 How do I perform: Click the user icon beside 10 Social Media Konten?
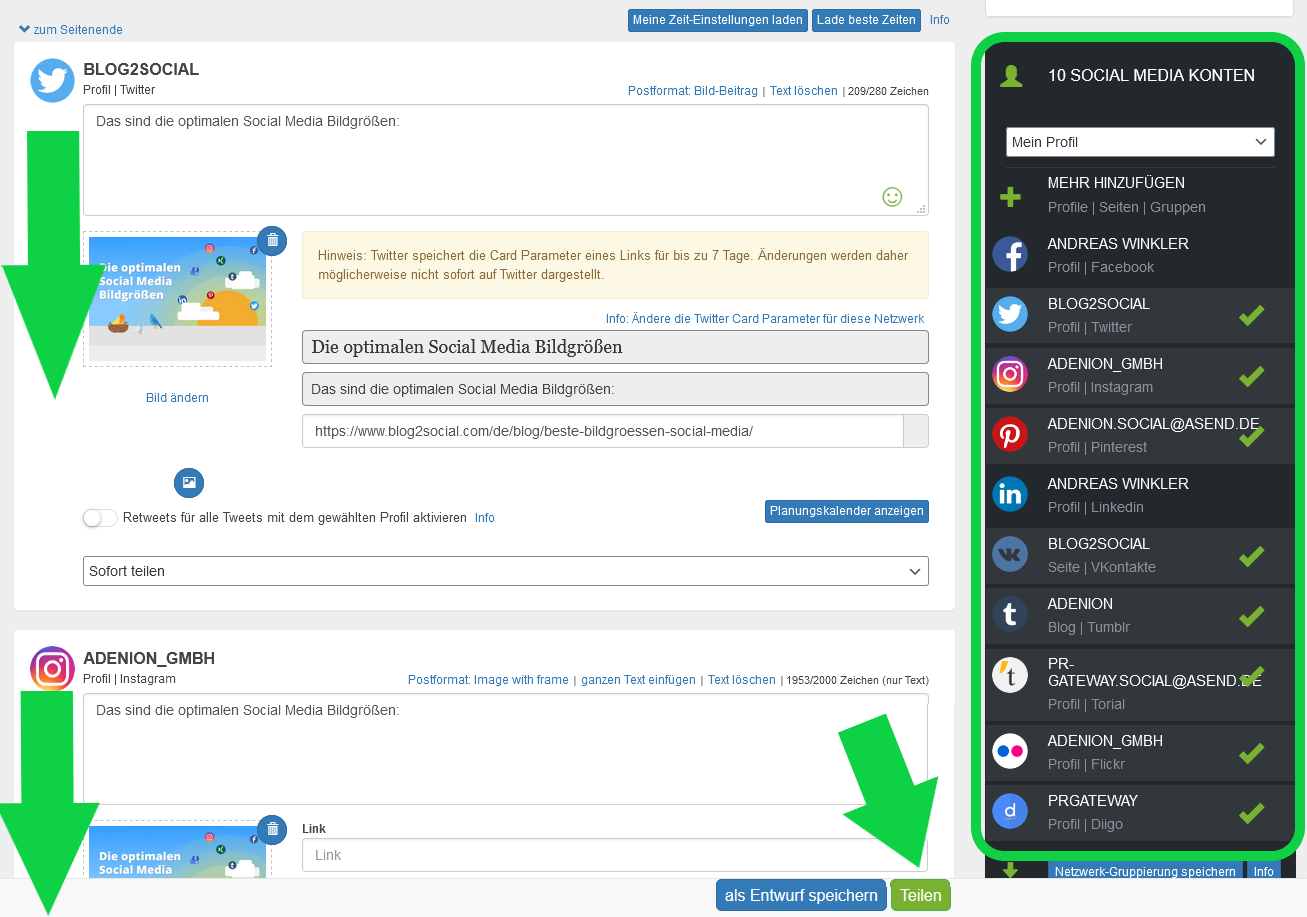pos(1011,76)
